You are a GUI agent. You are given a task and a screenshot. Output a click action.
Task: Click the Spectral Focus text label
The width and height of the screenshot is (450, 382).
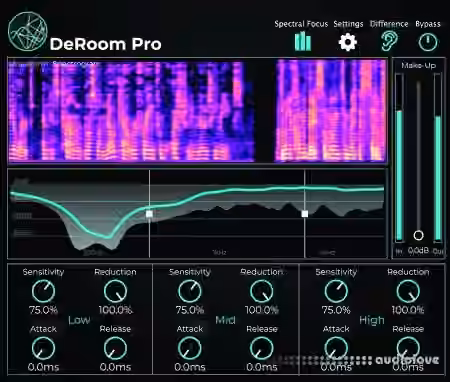301,24
